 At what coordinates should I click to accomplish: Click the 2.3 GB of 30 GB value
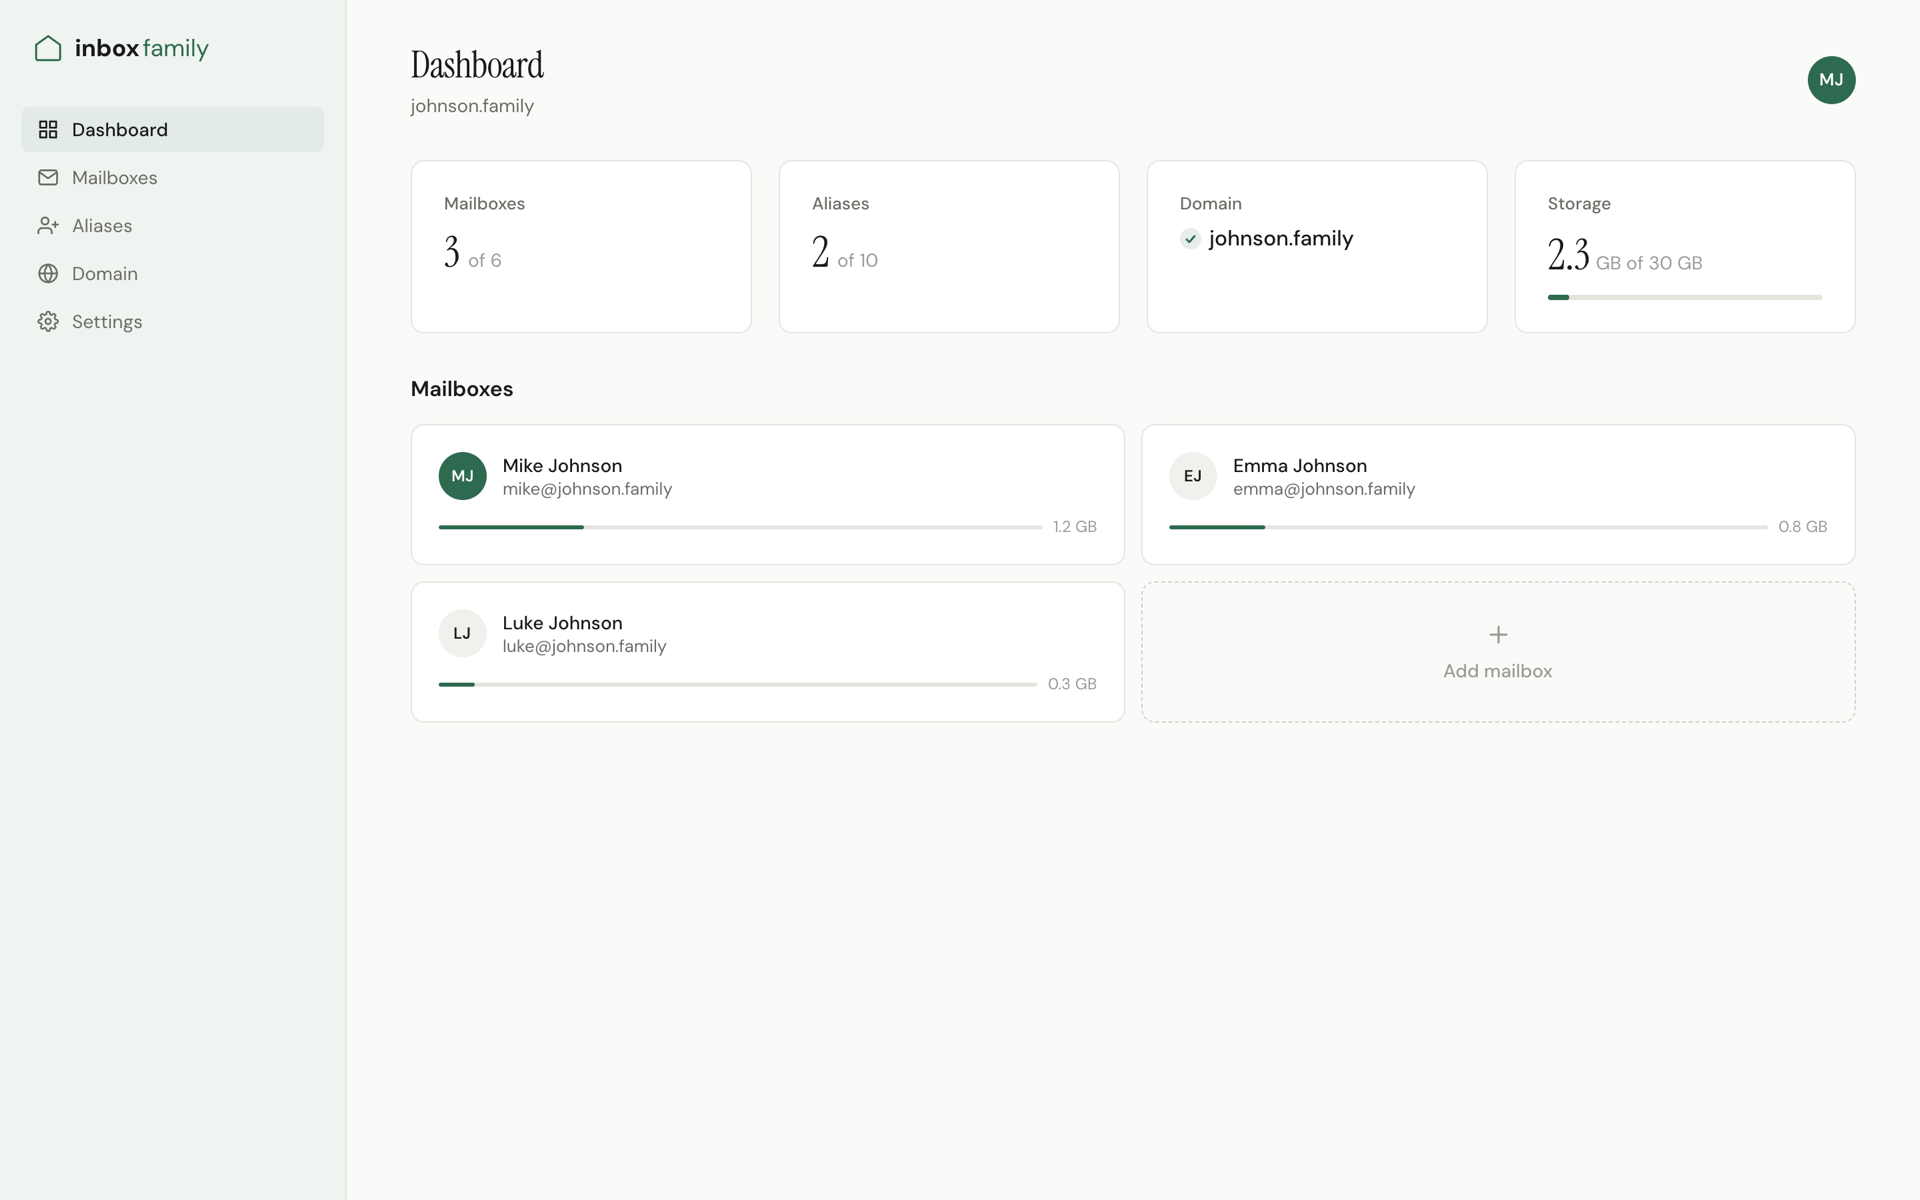click(x=1624, y=255)
